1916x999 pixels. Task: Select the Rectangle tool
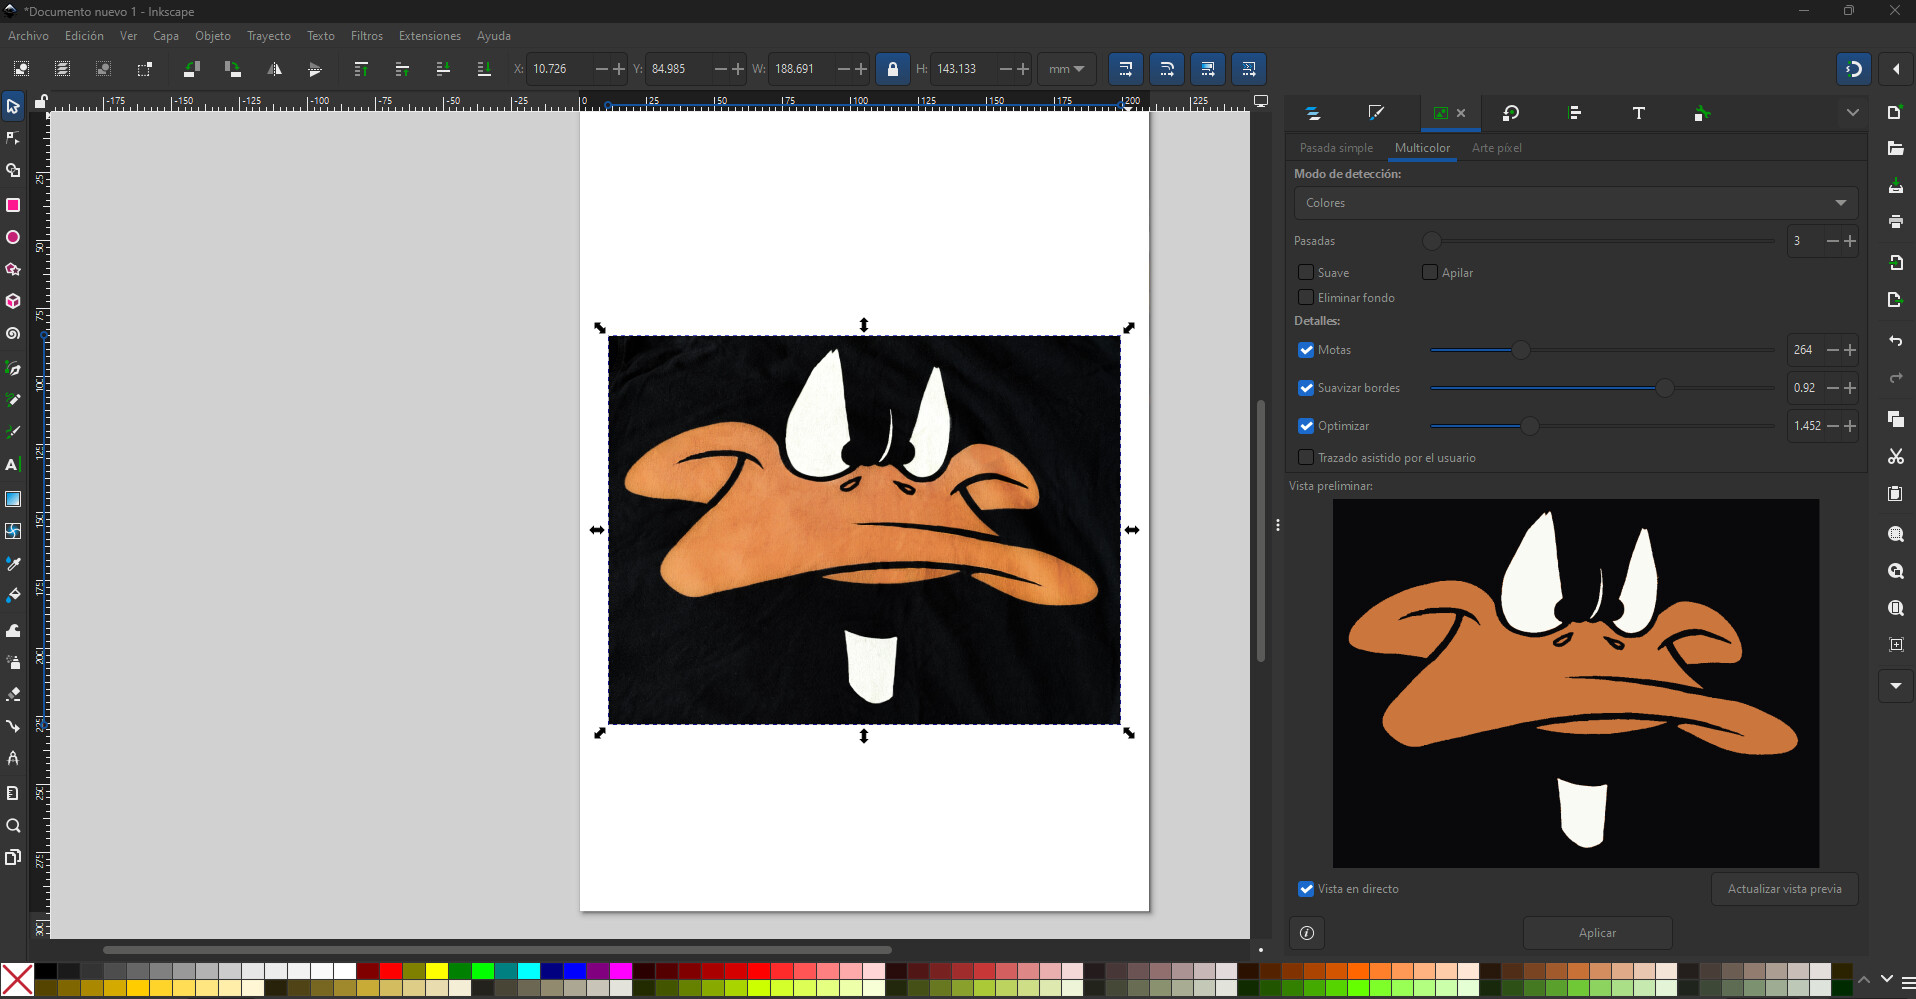click(13, 205)
